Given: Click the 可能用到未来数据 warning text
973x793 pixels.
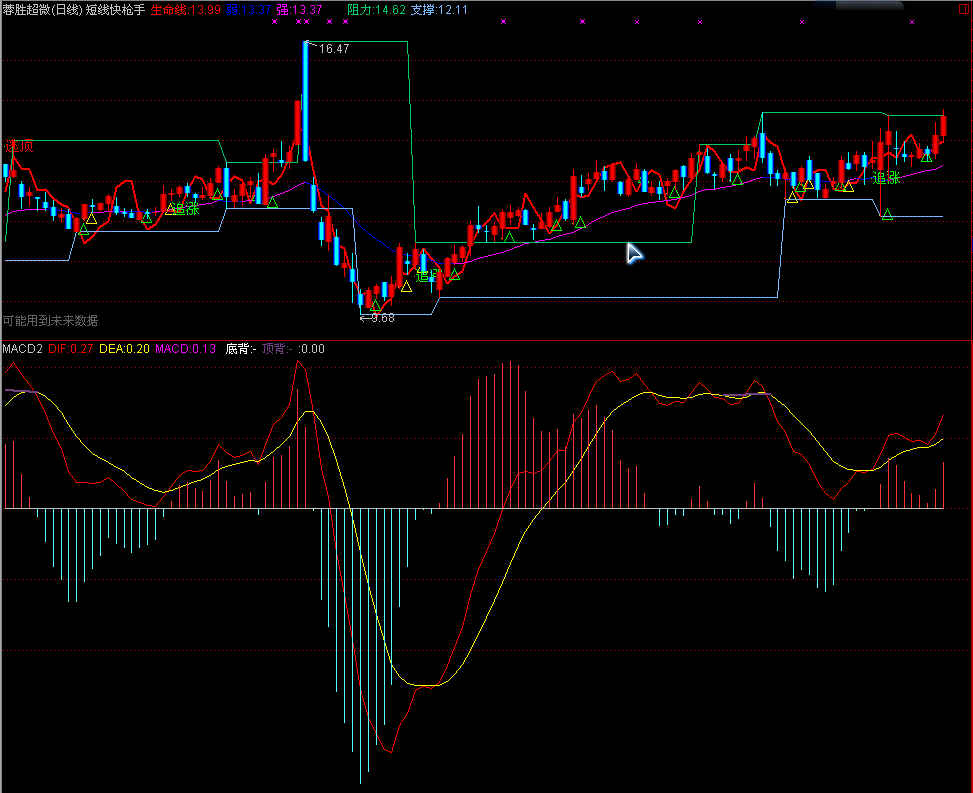Looking at the screenshot, I should click(50, 320).
